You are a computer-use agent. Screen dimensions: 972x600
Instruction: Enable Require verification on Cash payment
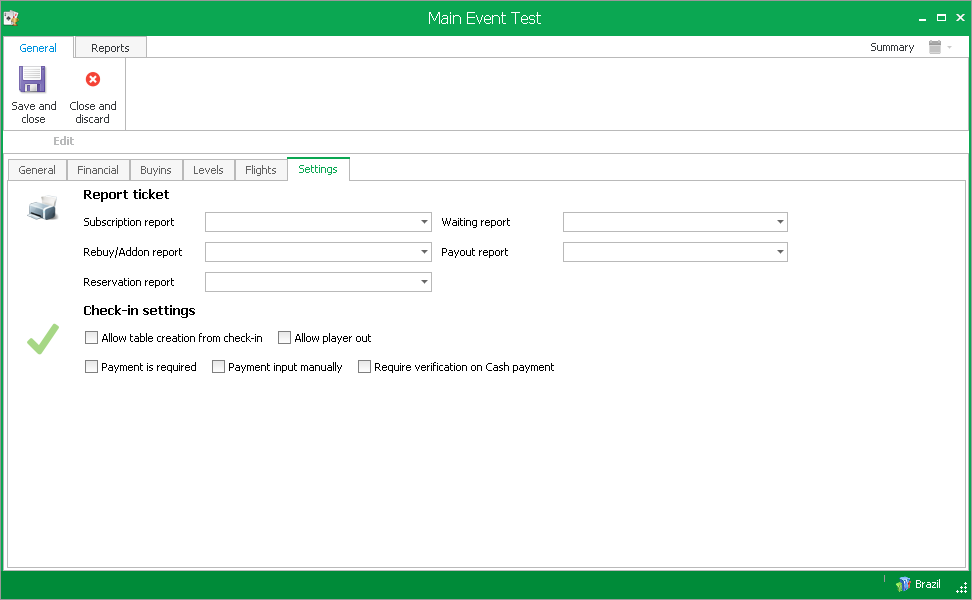pos(364,367)
